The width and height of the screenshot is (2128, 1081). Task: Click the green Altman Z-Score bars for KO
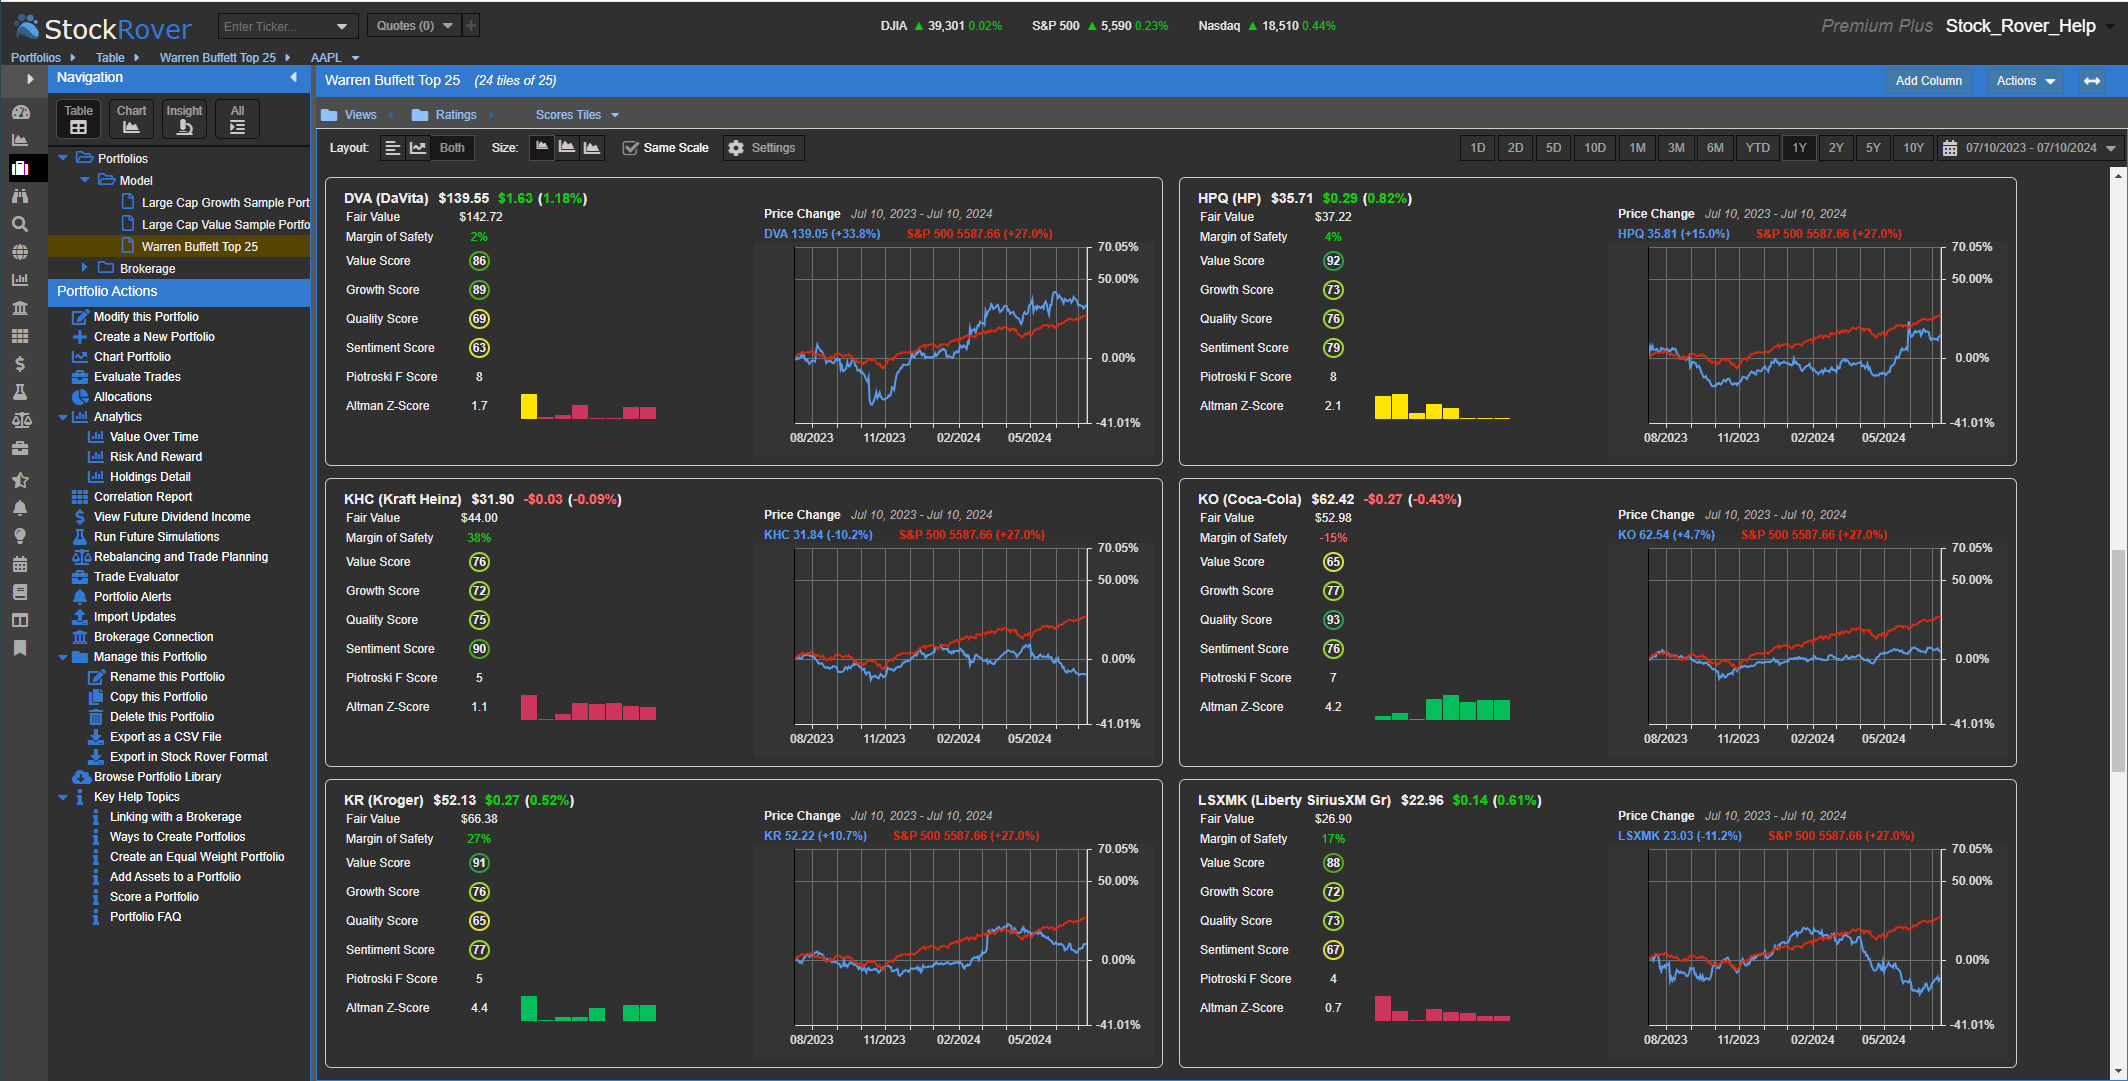pos(1442,707)
